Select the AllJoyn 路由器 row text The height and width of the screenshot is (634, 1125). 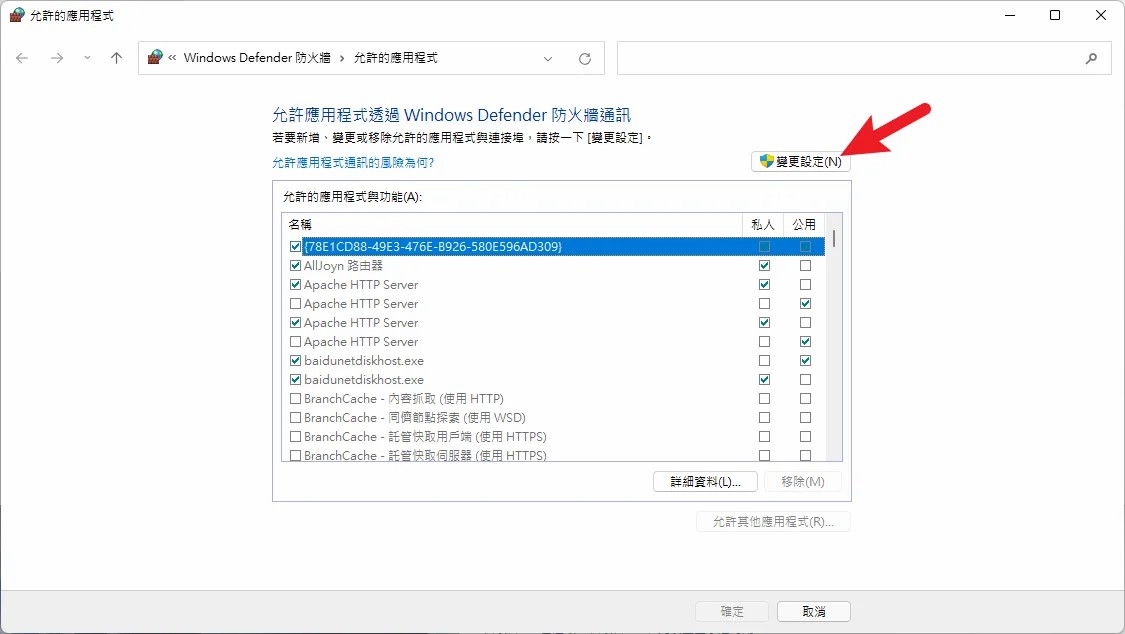343,265
